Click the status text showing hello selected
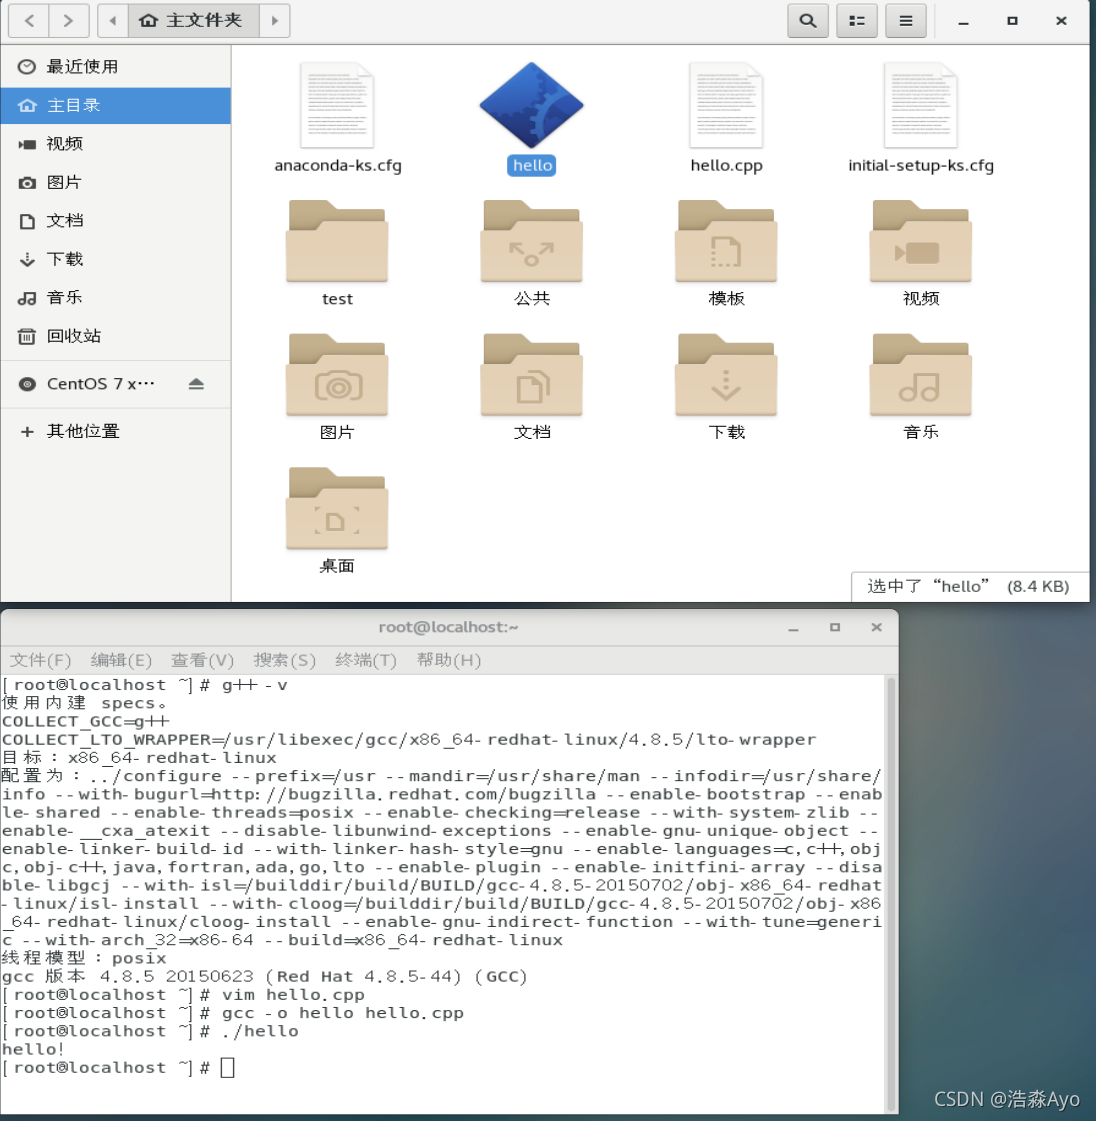This screenshot has width=1096, height=1121. pyautogui.click(x=969, y=586)
